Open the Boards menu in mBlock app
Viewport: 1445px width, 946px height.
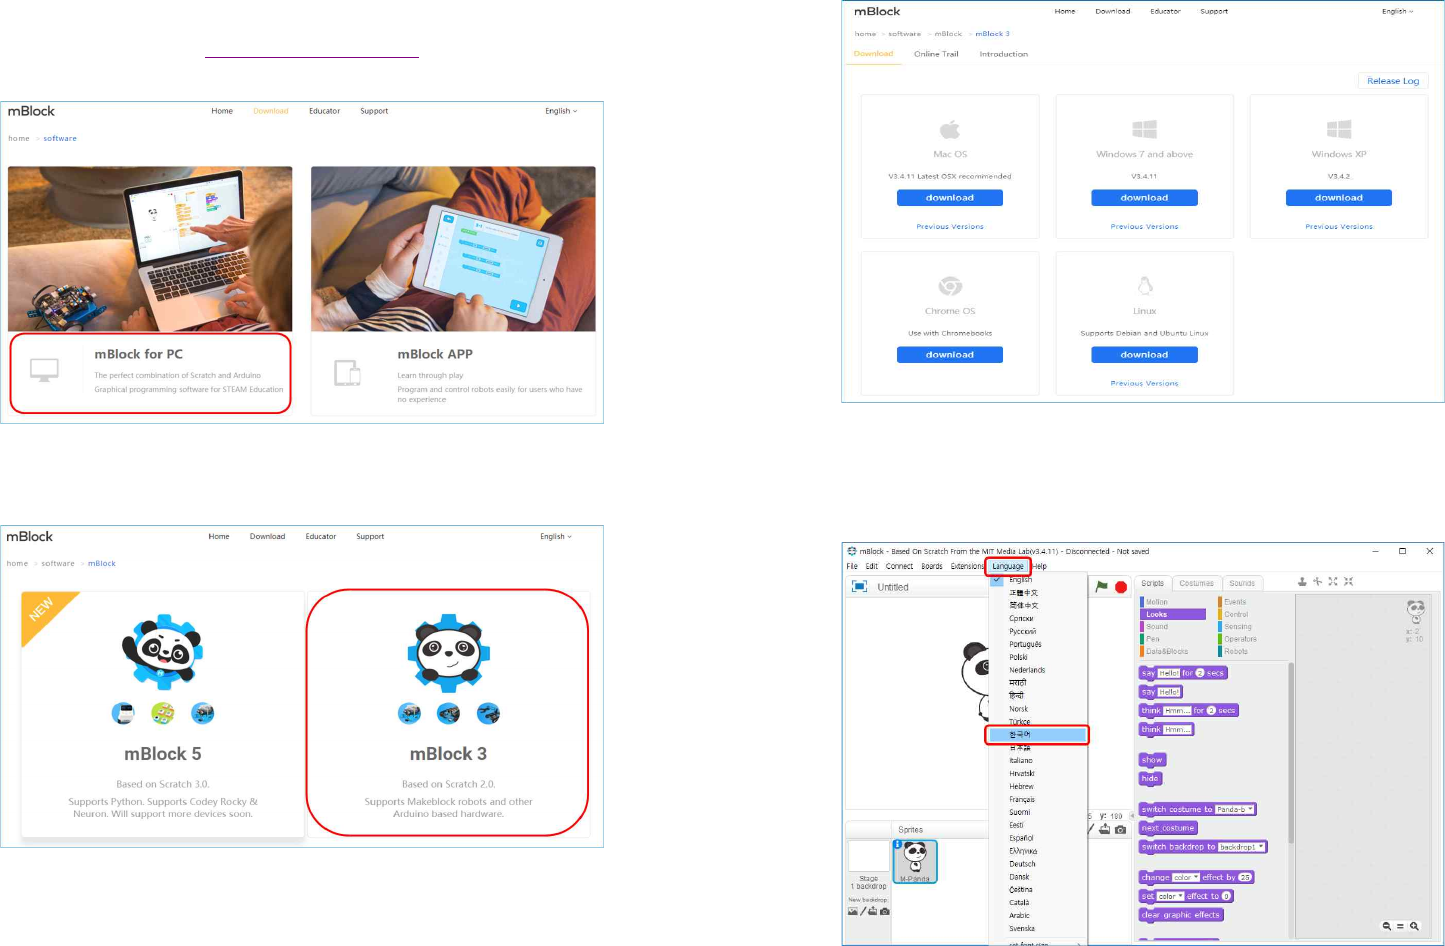click(x=932, y=566)
